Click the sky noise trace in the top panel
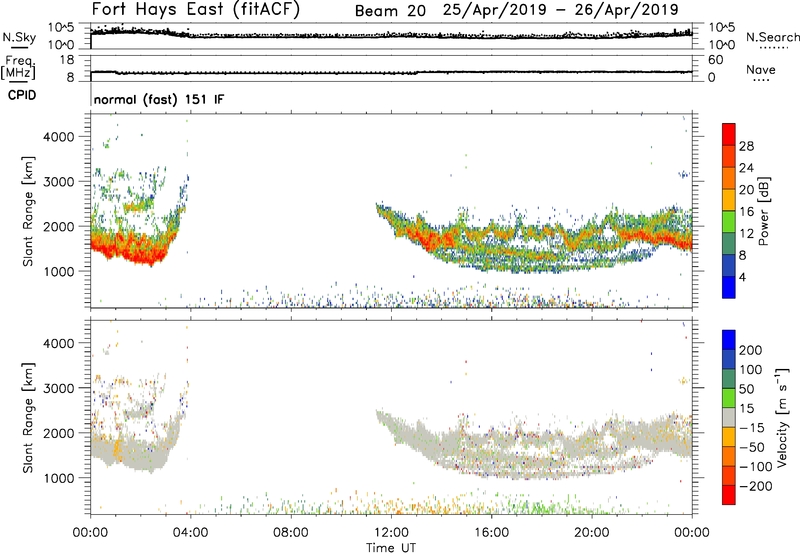 pyautogui.click(x=391, y=36)
